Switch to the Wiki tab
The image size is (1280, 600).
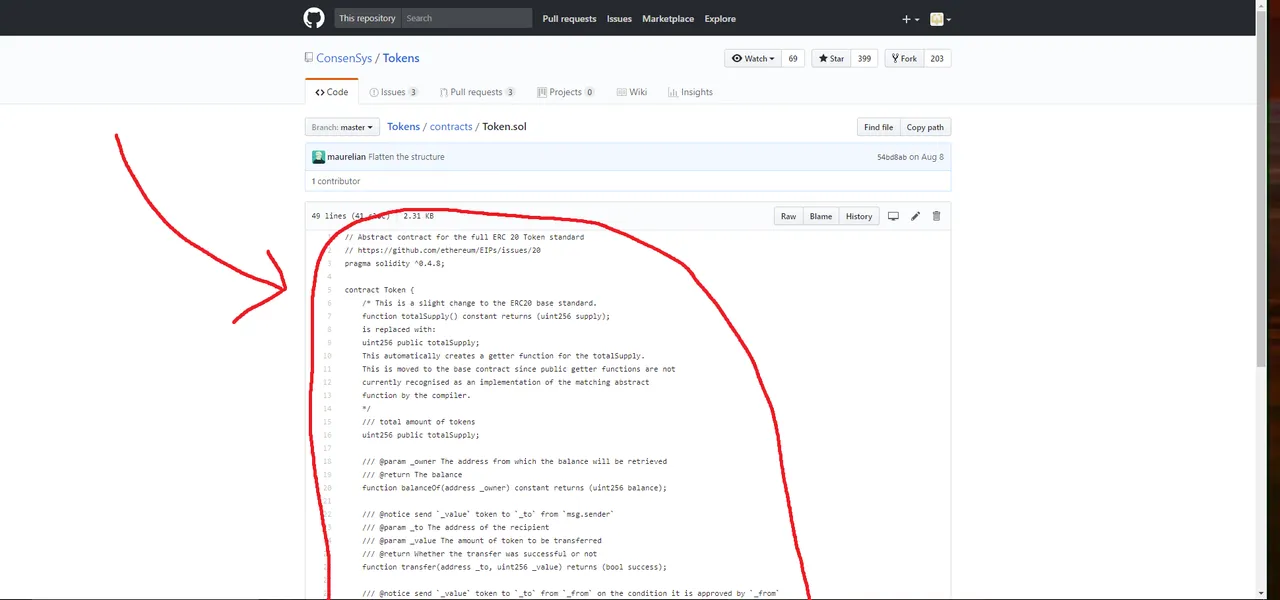click(631, 92)
